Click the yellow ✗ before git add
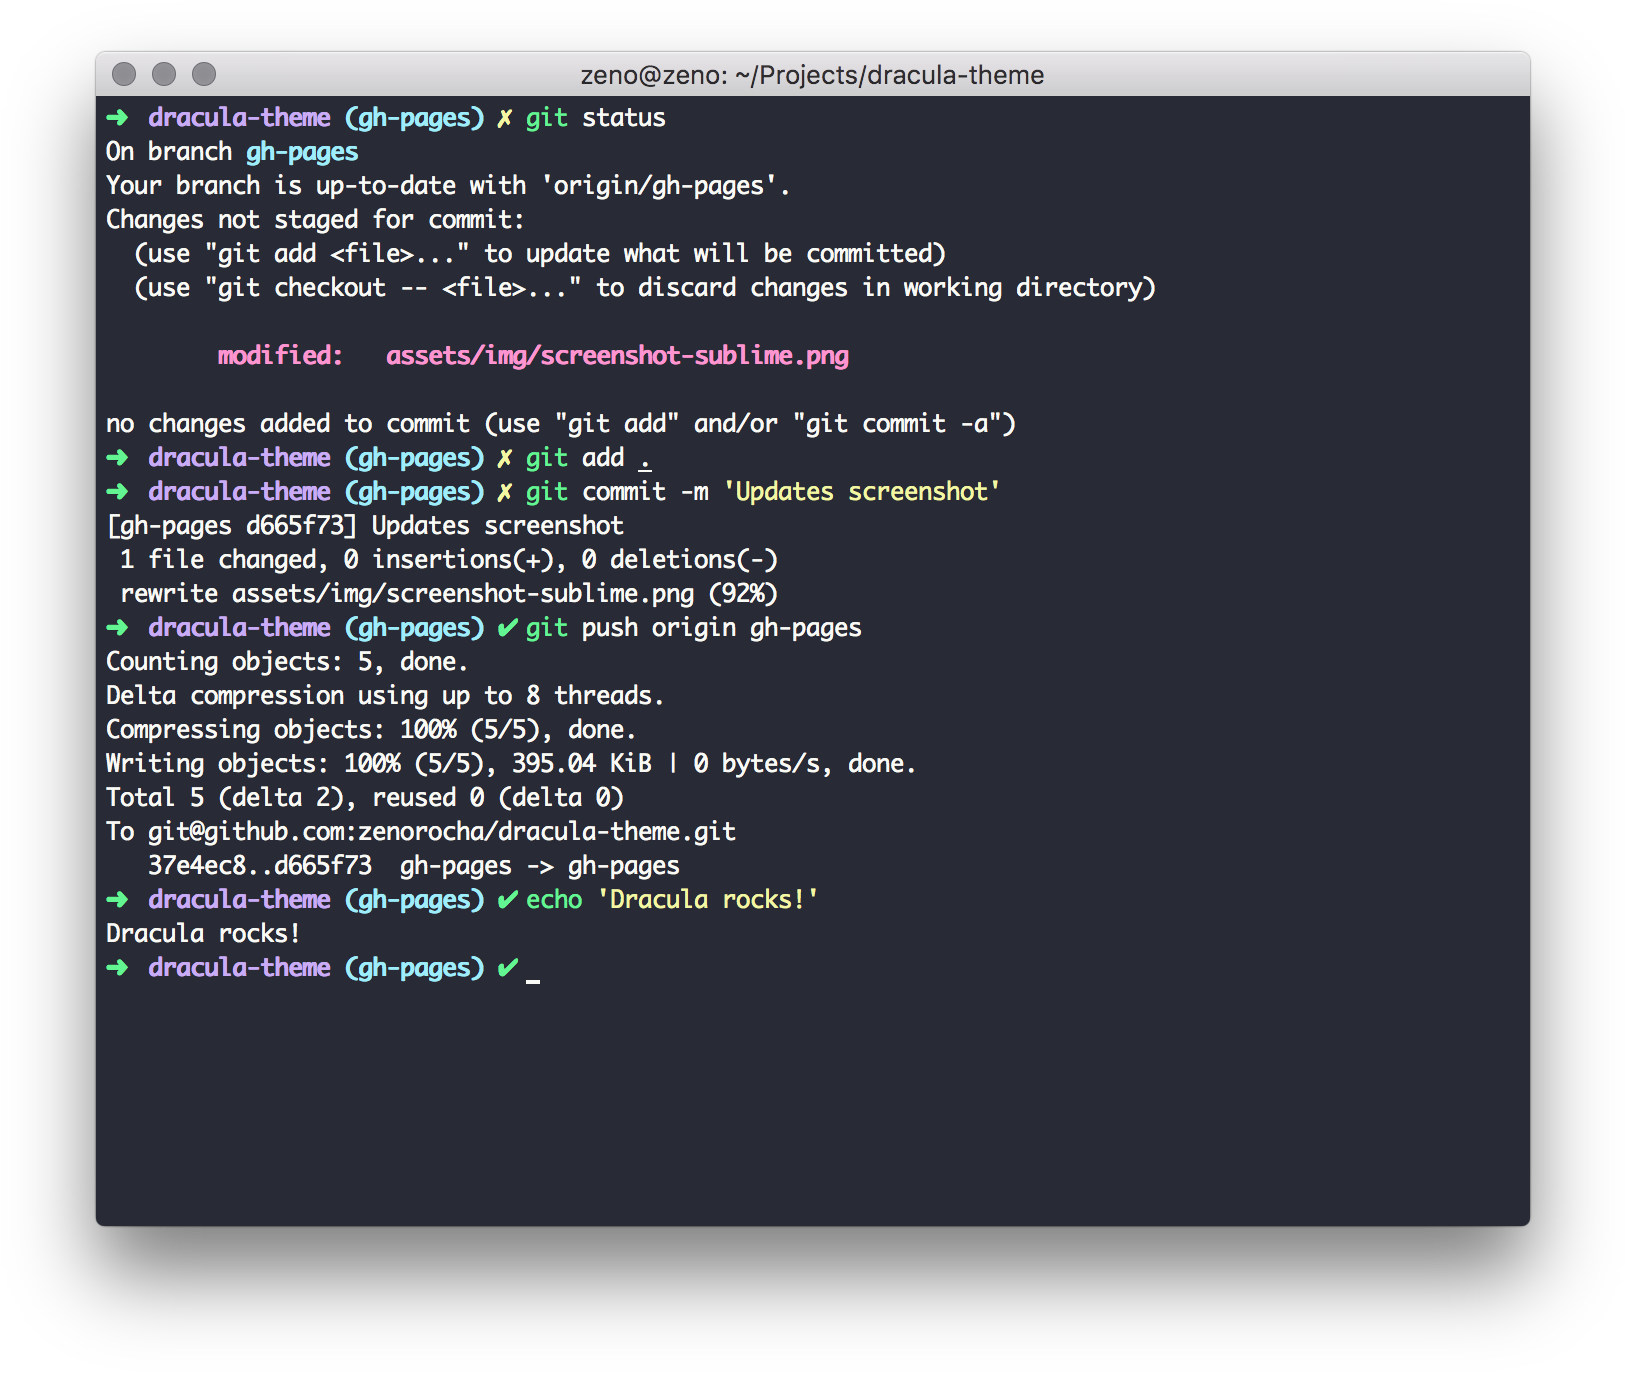This screenshot has width=1625, height=1373. (x=505, y=458)
